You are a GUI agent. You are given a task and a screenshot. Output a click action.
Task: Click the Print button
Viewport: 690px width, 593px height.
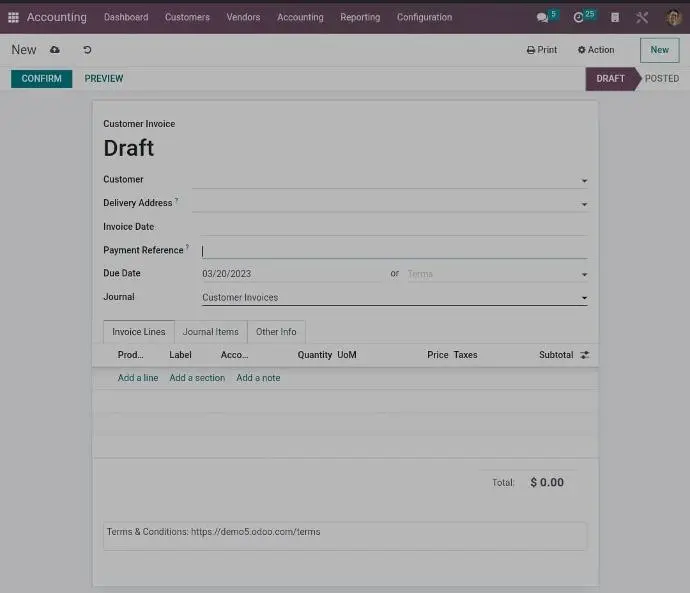pos(542,50)
